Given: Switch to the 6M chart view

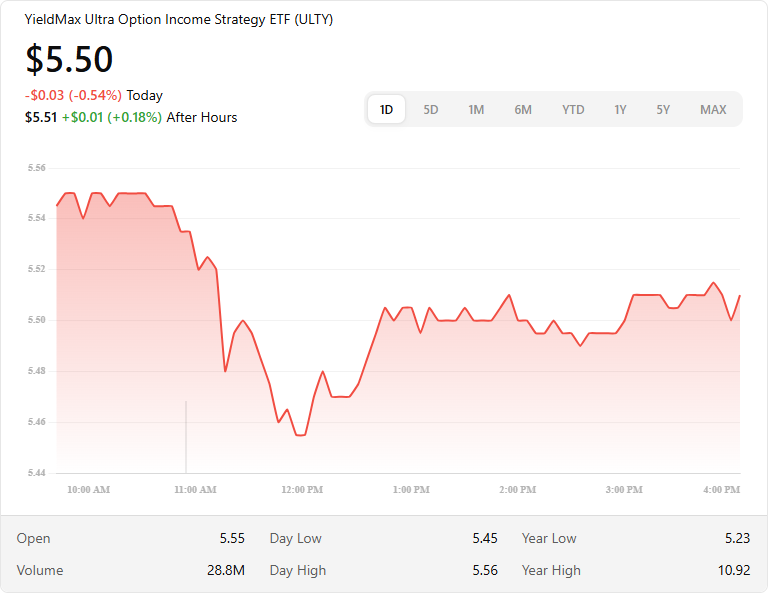Looking at the screenshot, I should point(523,110).
